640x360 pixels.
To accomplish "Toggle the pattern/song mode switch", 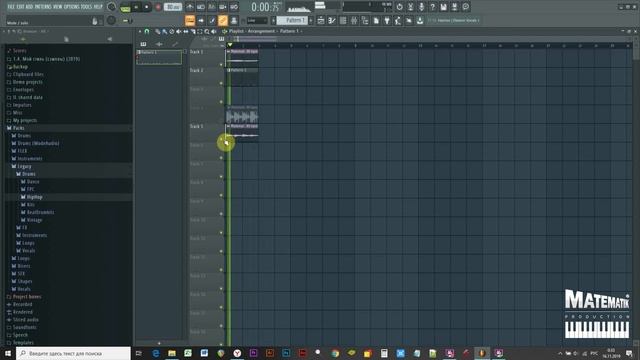I will 125,7.
